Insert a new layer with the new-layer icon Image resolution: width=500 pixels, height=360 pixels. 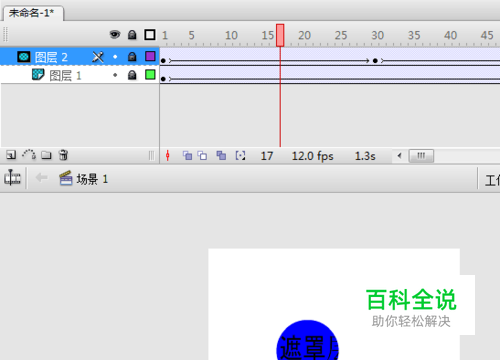pos(11,155)
